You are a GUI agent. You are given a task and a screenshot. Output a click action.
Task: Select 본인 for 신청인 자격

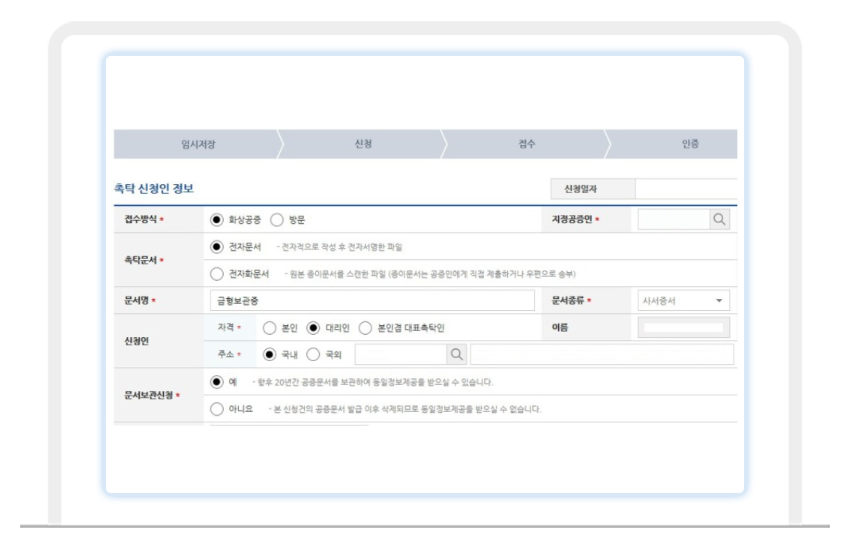[268, 327]
